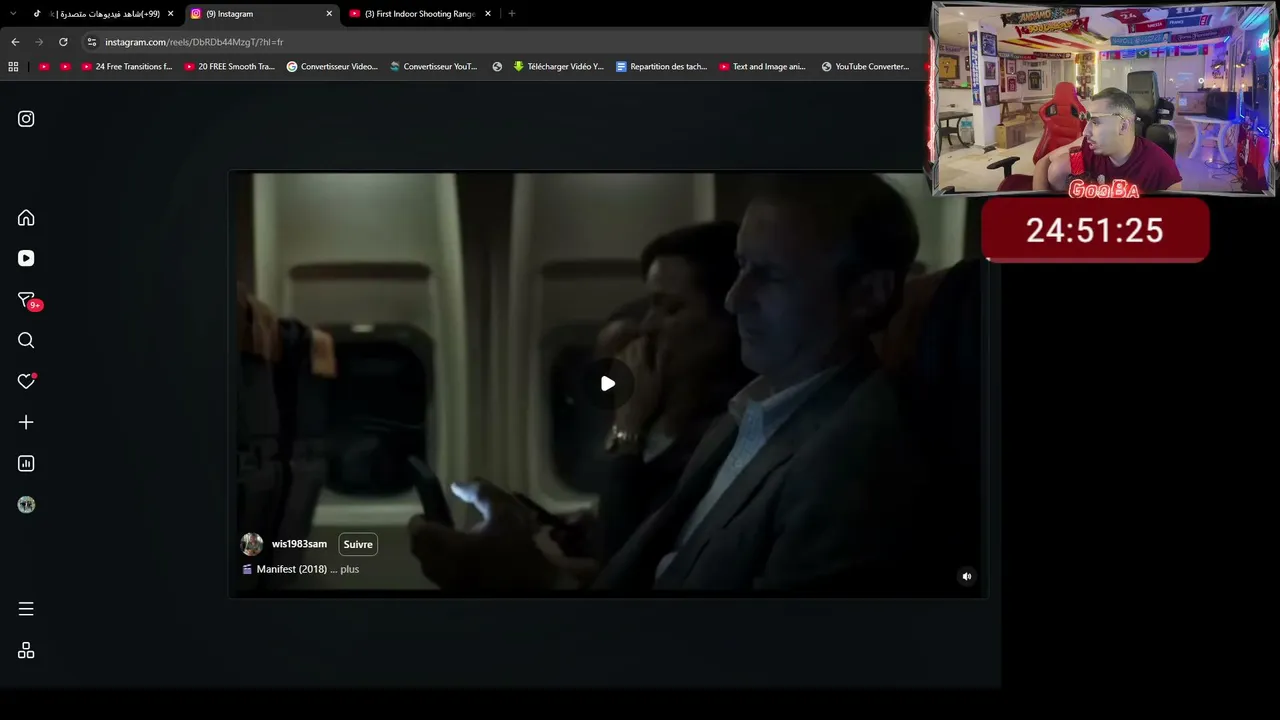Open the tab search dropdown arrow
Image resolution: width=1280 pixels, height=720 pixels.
13,14
